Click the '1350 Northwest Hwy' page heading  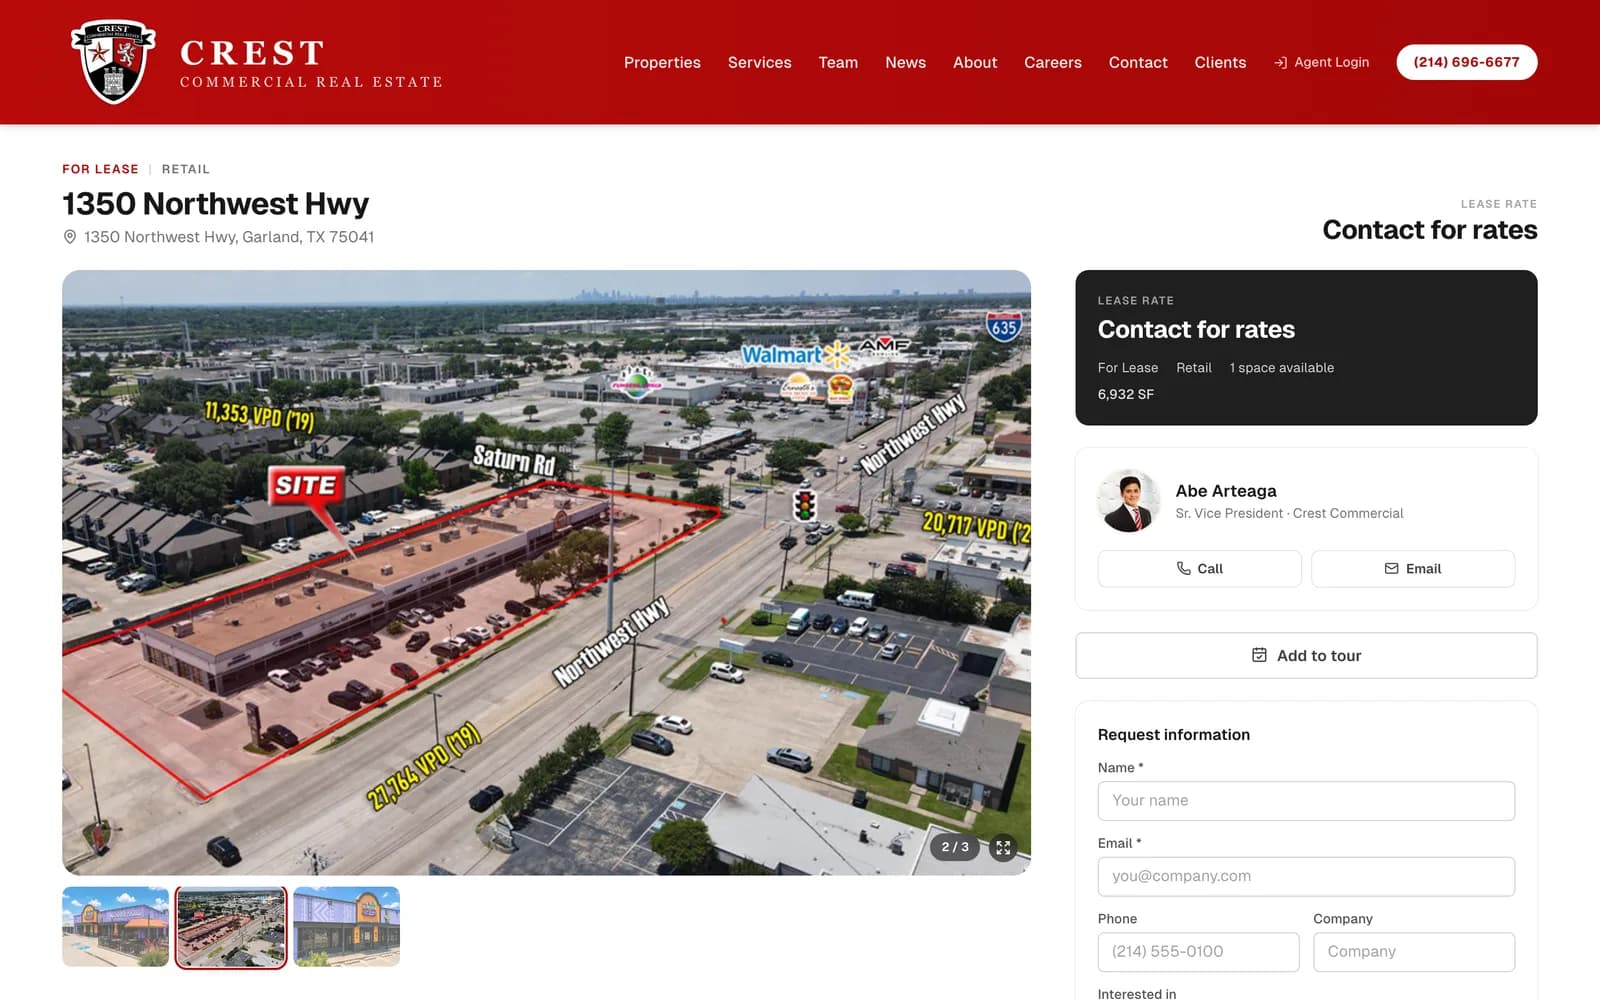point(216,204)
